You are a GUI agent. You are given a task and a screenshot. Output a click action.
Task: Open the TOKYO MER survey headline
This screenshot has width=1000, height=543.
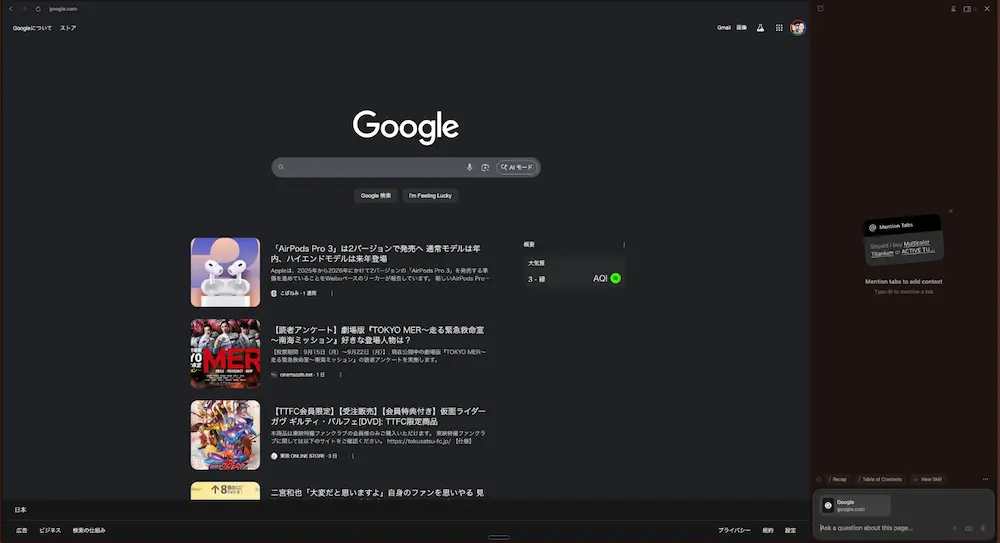tap(378, 335)
